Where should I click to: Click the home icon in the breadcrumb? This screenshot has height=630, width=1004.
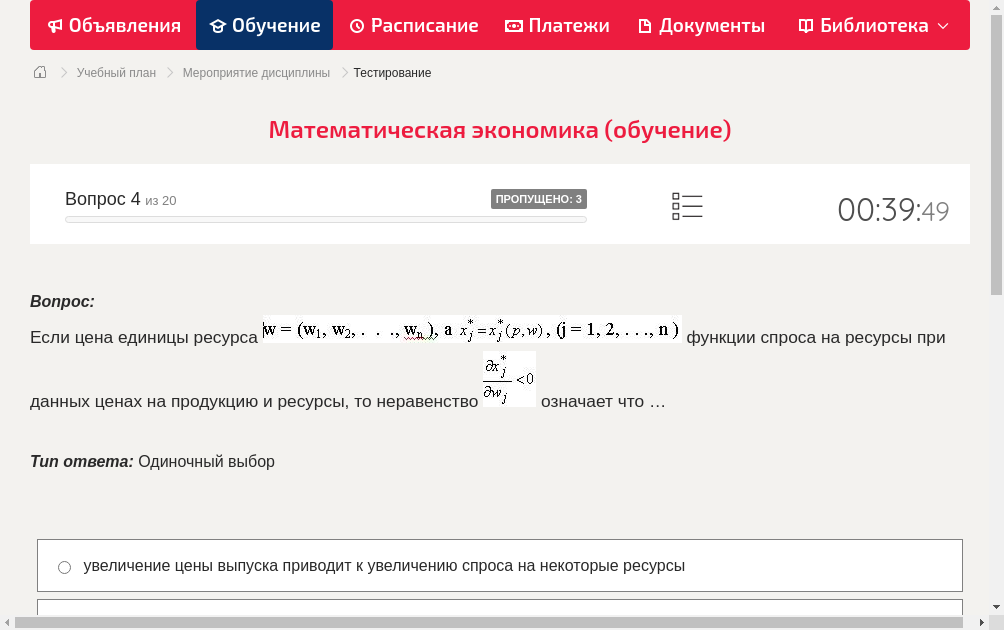[40, 72]
